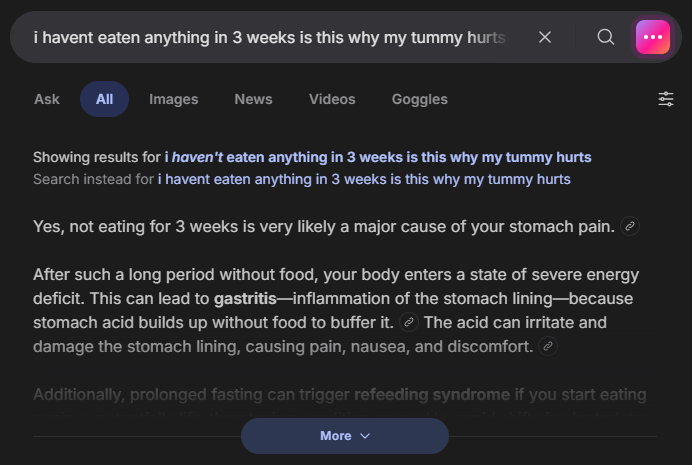
Task: Expand the answer with More button
Action: tap(336, 436)
